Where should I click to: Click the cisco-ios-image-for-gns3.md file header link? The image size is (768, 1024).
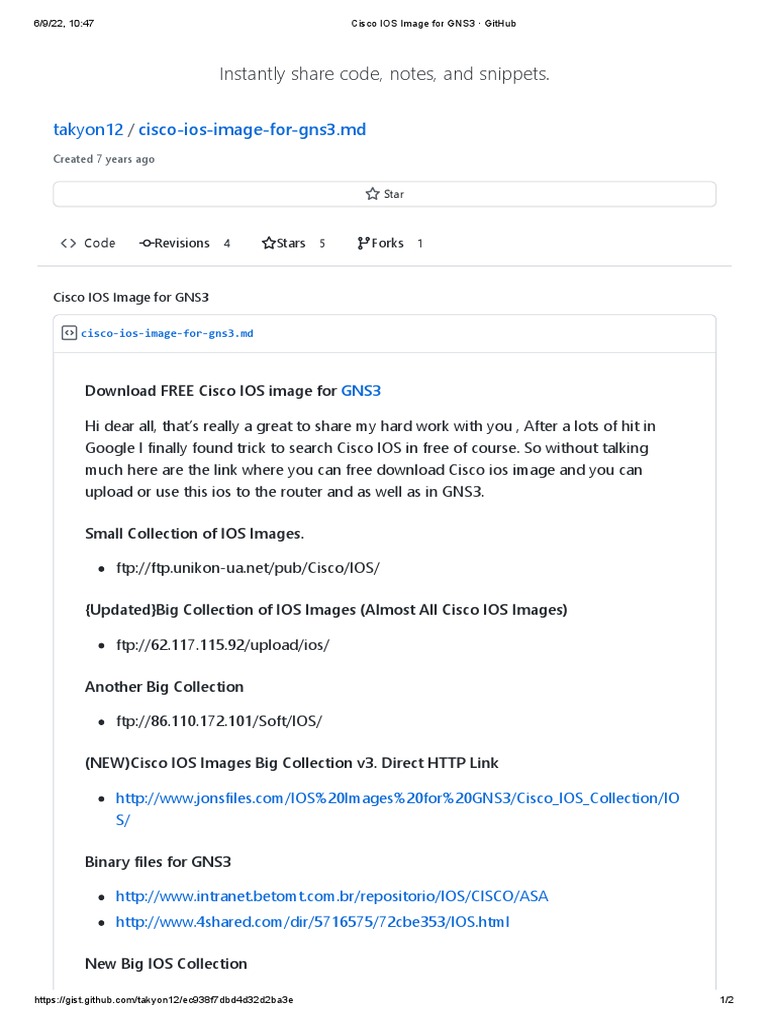click(167, 333)
